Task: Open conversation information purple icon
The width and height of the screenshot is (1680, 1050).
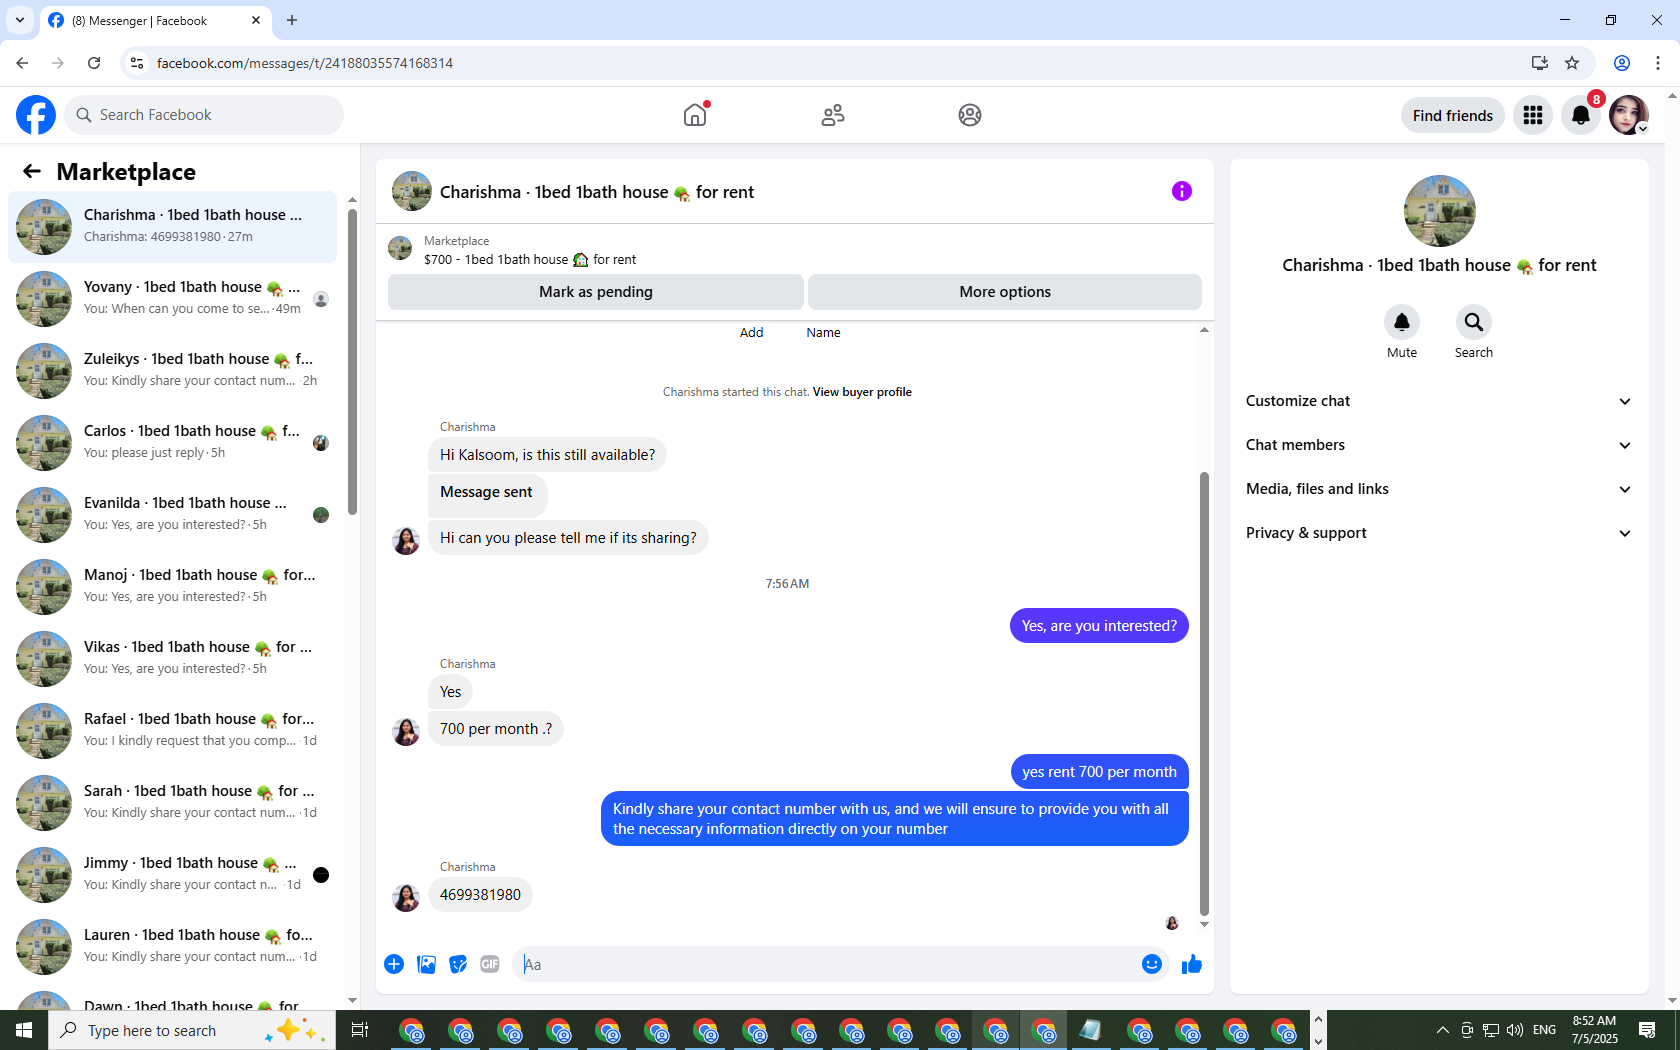Action: (1182, 191)
